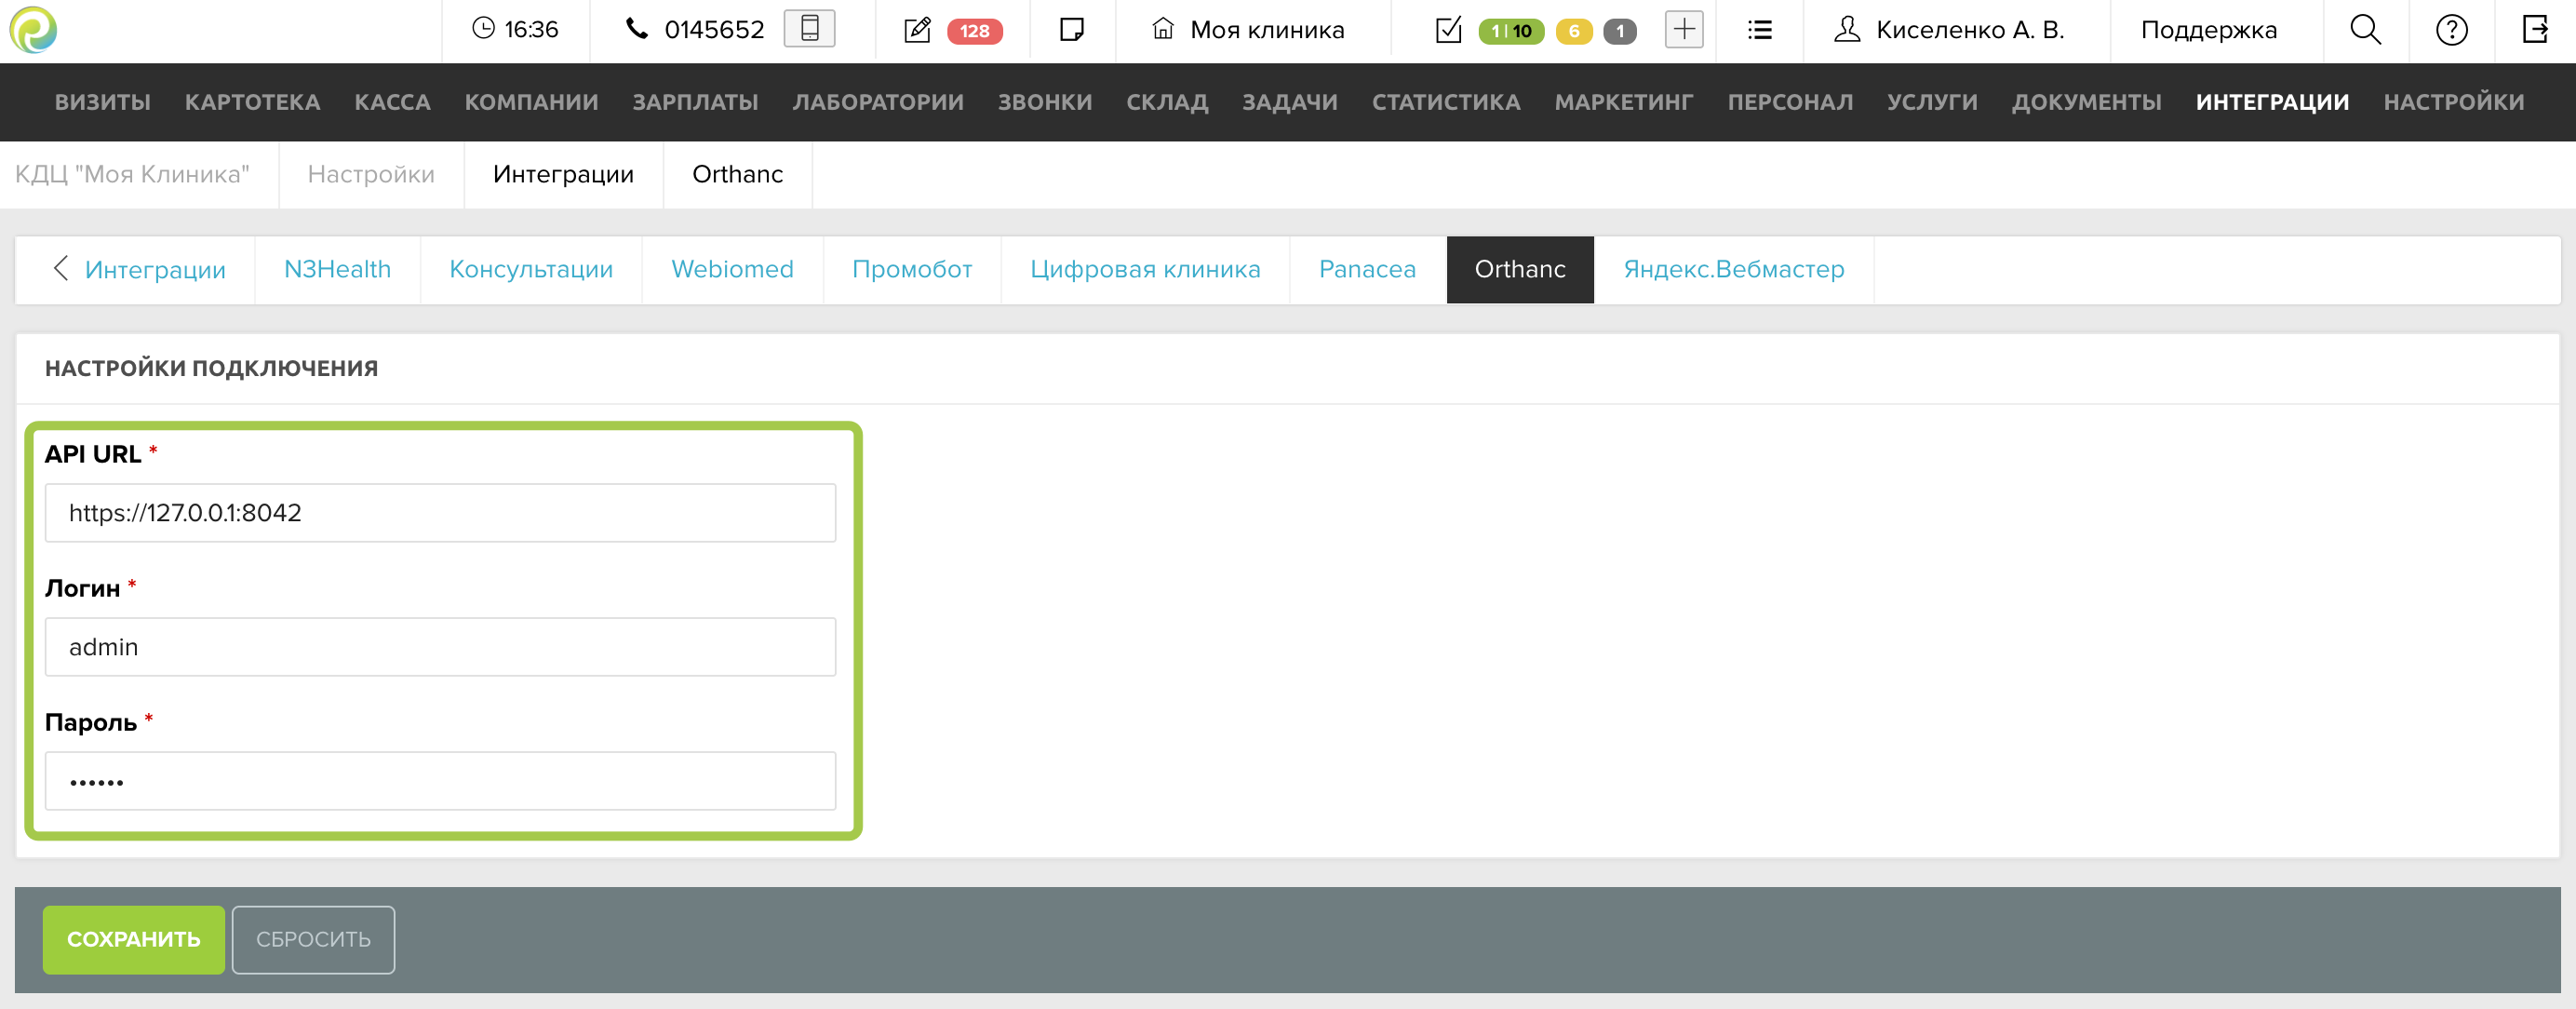Switch to the Промобот tab
This screenshot has width=2576, height=1009.
[x=912, y=269]
